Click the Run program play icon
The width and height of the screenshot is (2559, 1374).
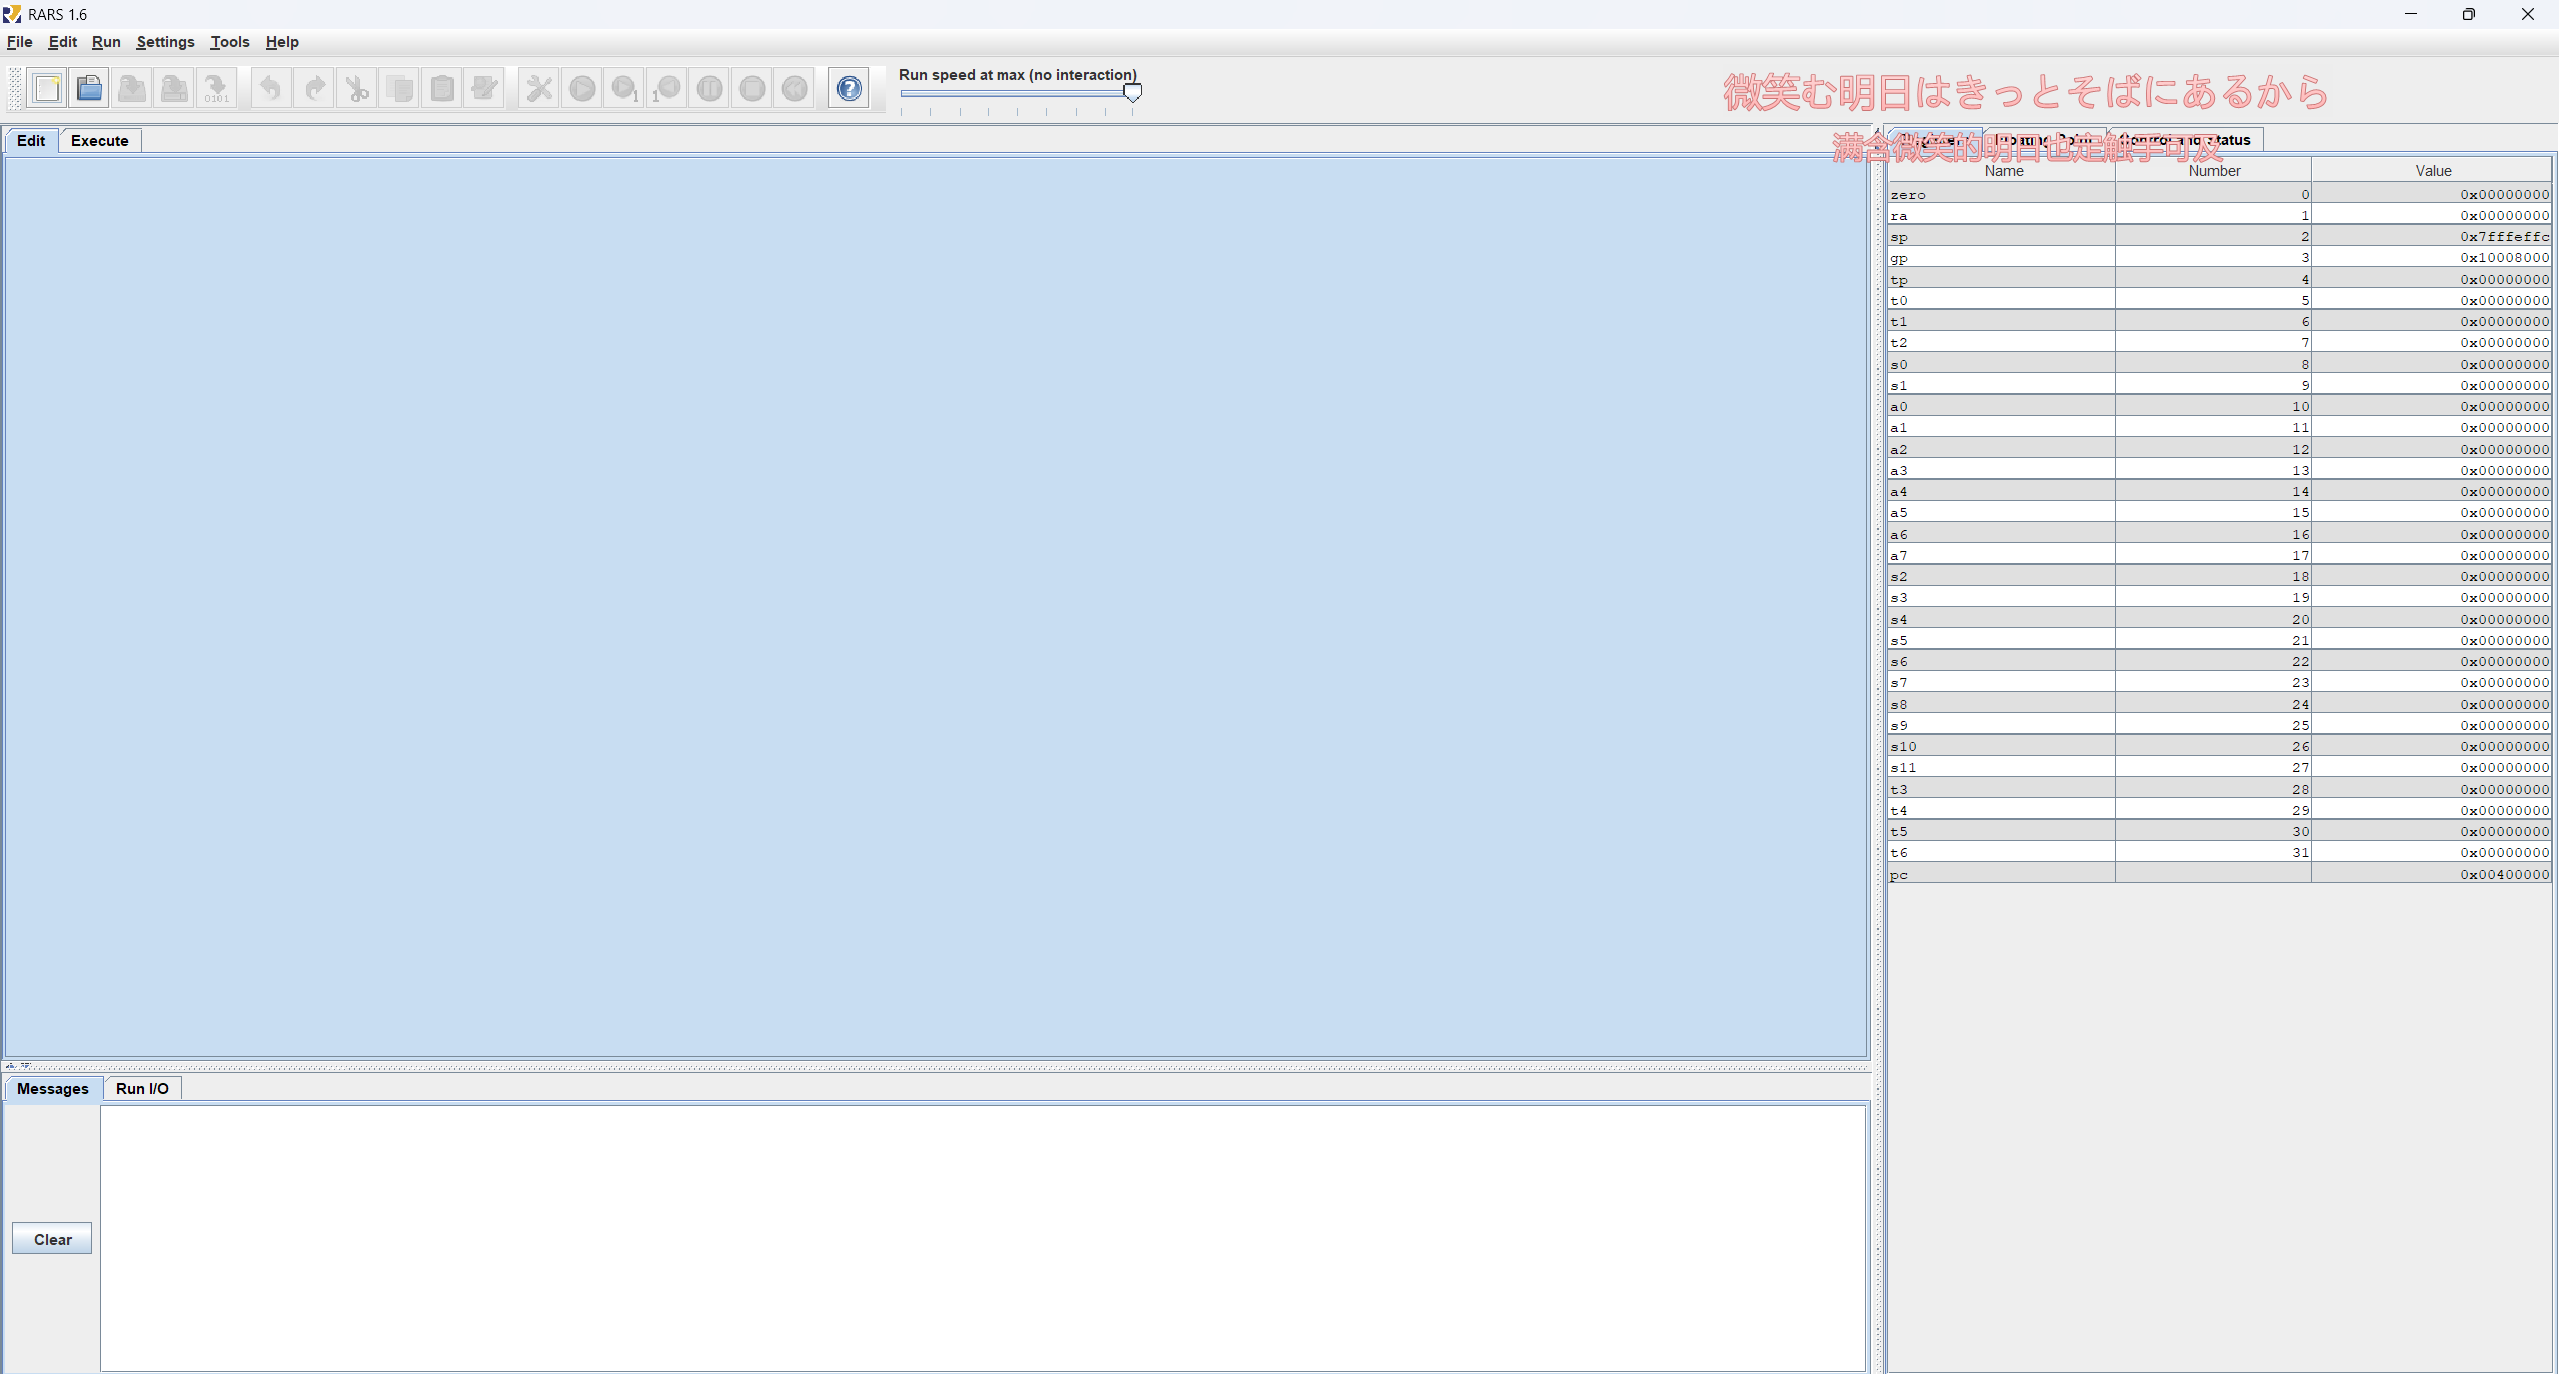(582, 89)
